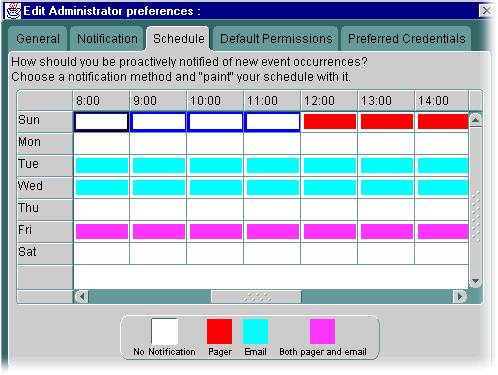Click the horizontal scrollbar thumb
This screenshot has width=498, height=375.
pos(256,296)
